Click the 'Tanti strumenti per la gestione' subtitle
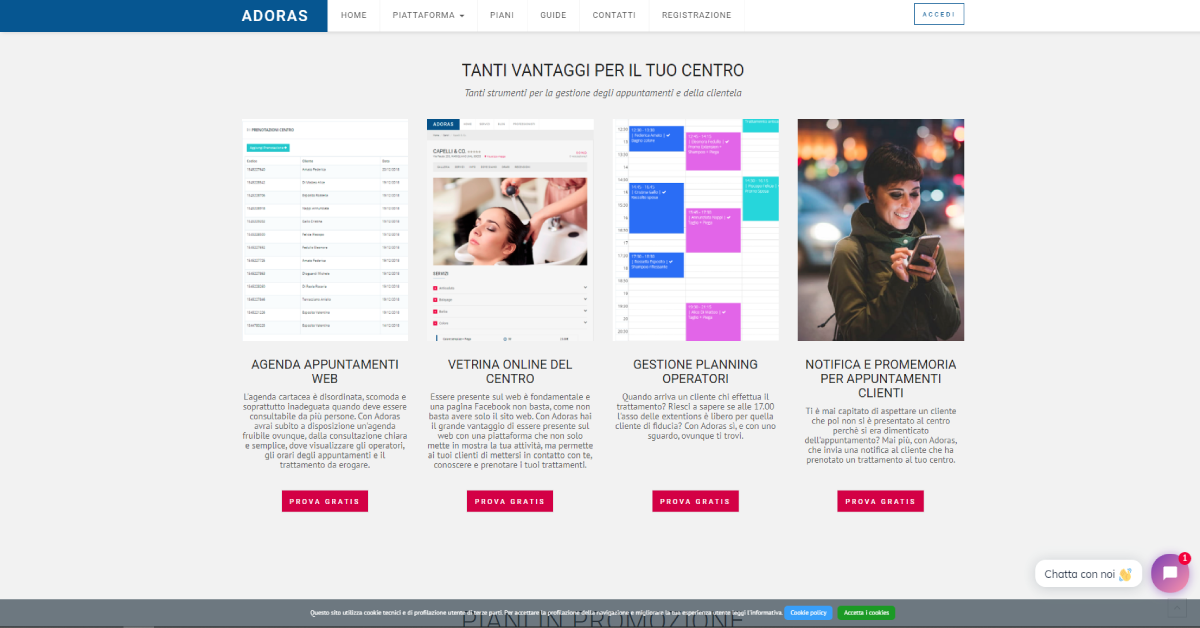 pyautogui.click(x=603, y=93)
